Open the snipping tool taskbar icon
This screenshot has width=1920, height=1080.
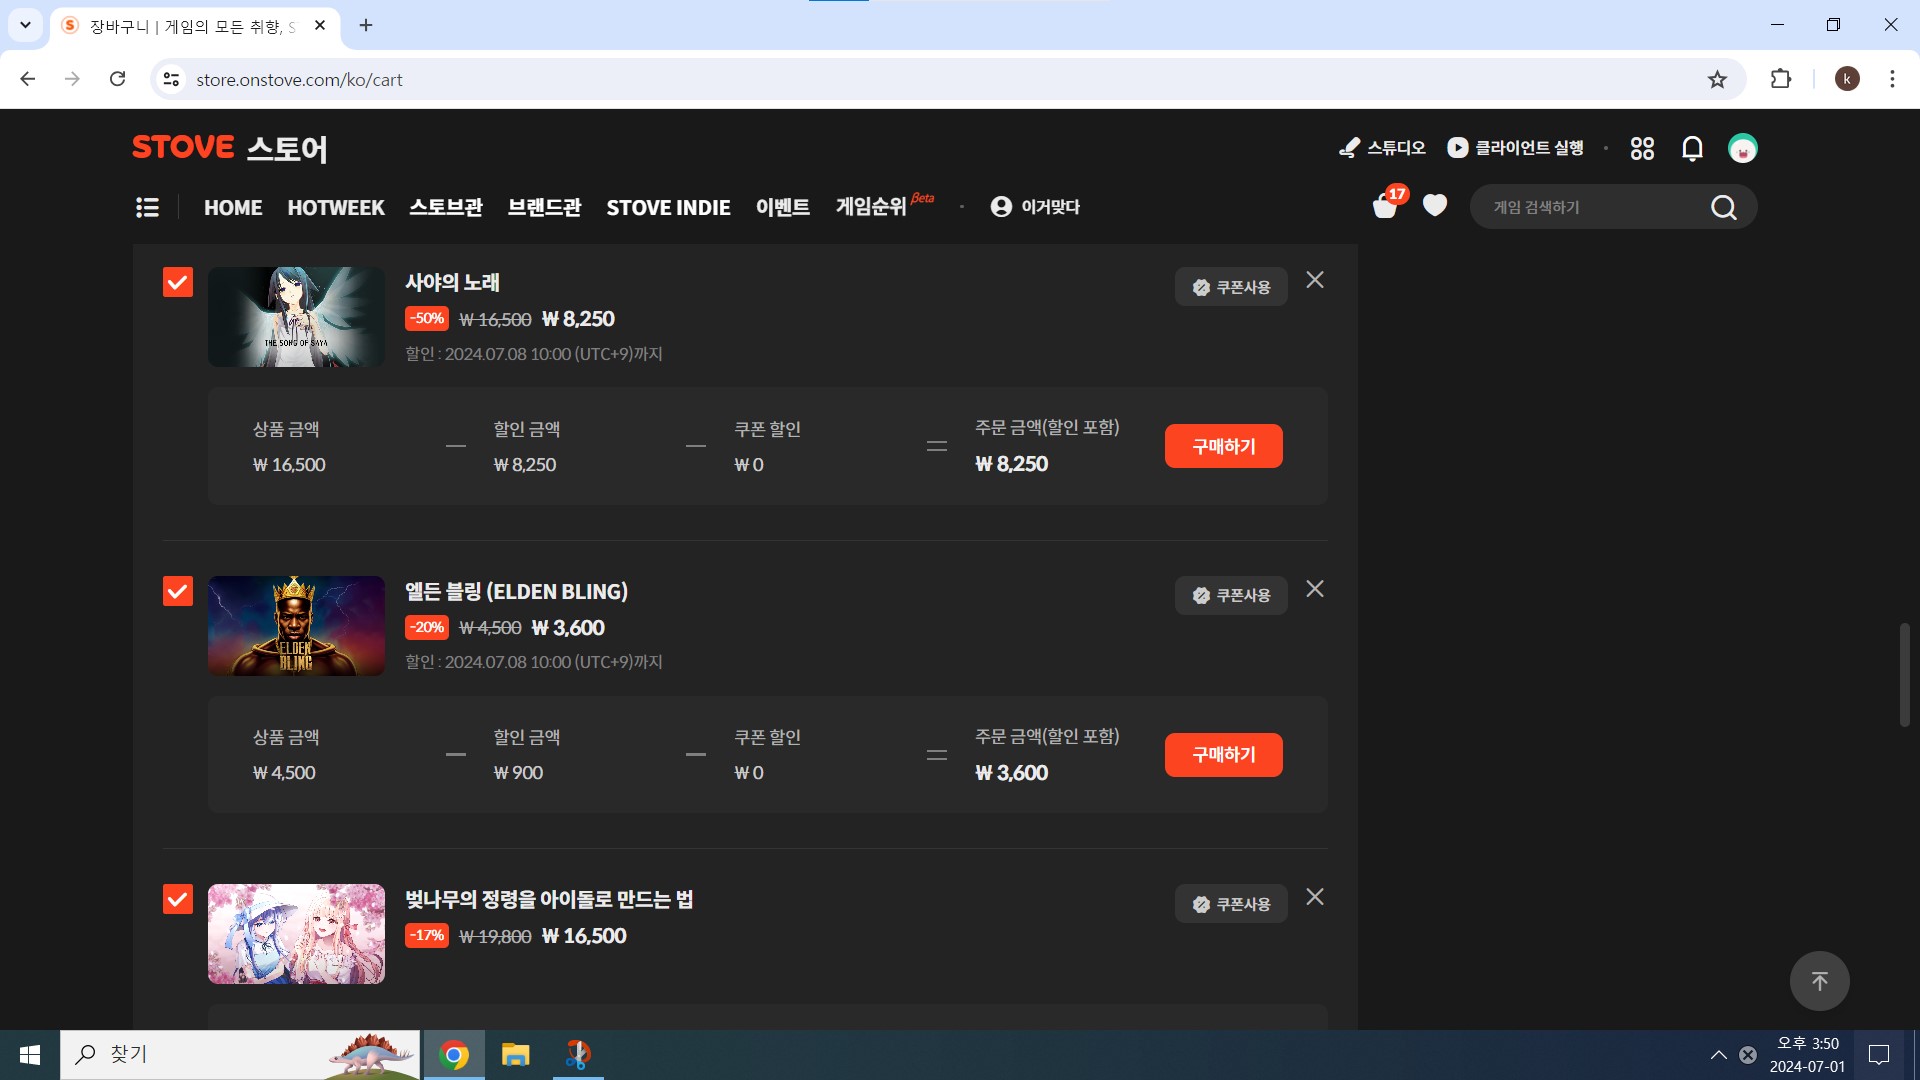tap(578, 1055)
